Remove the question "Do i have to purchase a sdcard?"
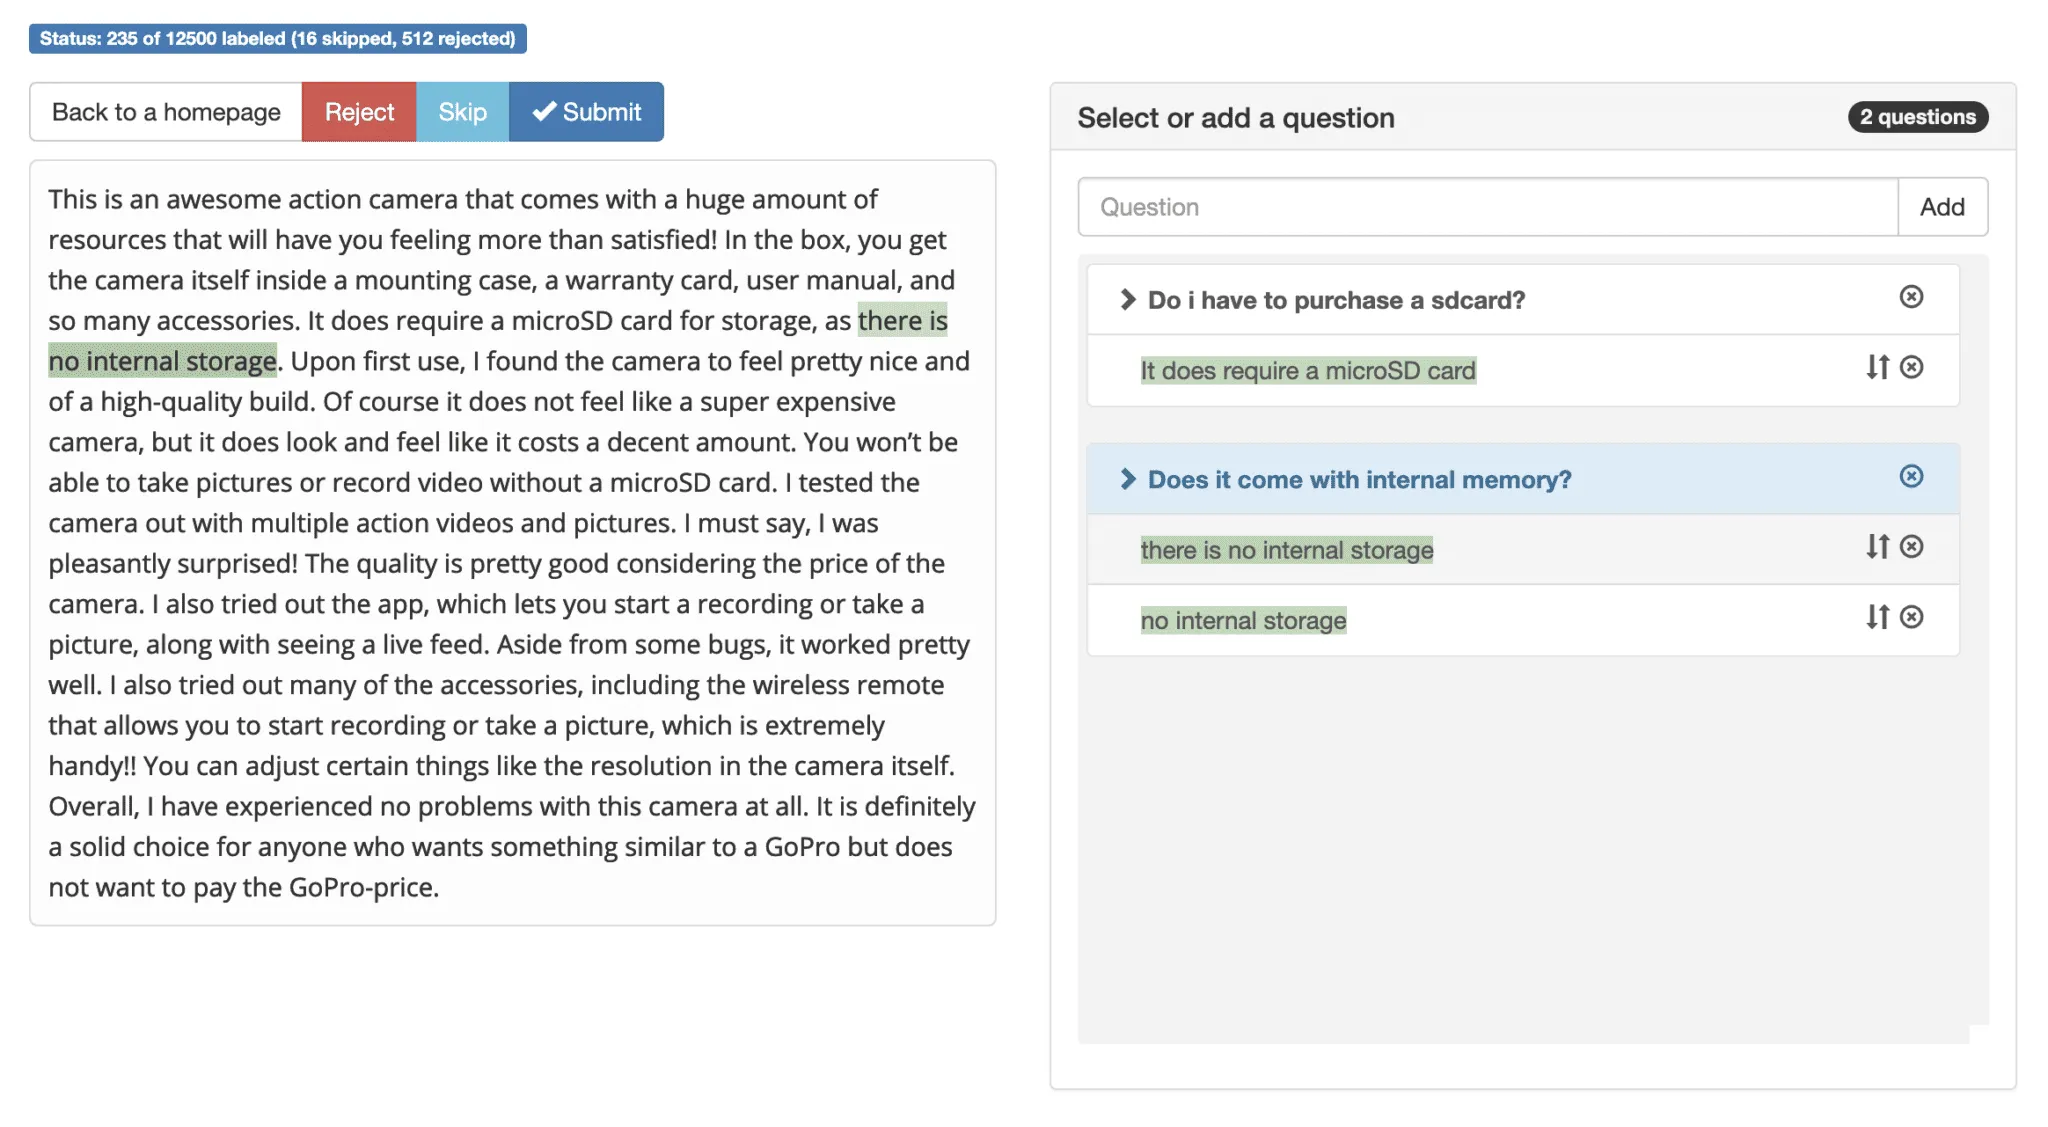 click(1909, 296)
